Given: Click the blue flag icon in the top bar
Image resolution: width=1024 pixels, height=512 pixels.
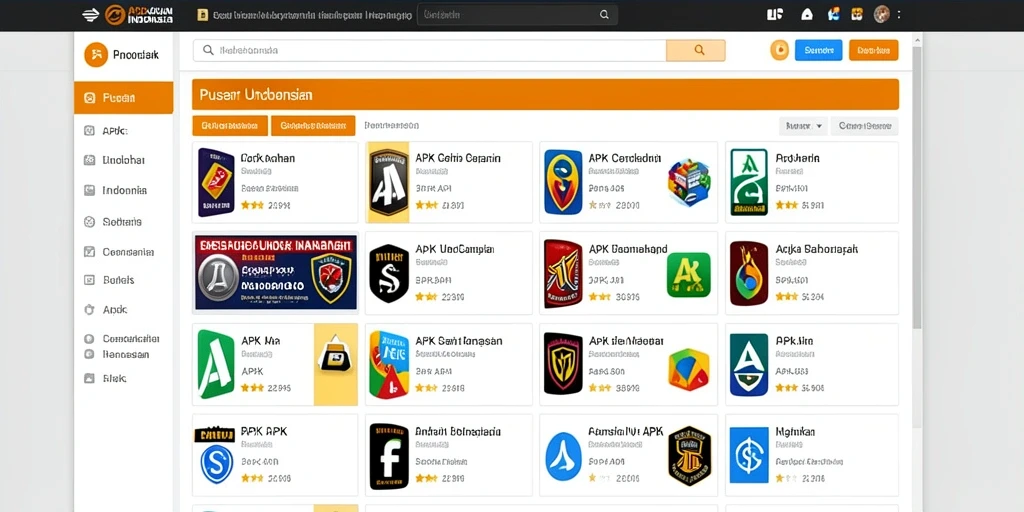Looking at the screenshot, I should click(833, 14).
